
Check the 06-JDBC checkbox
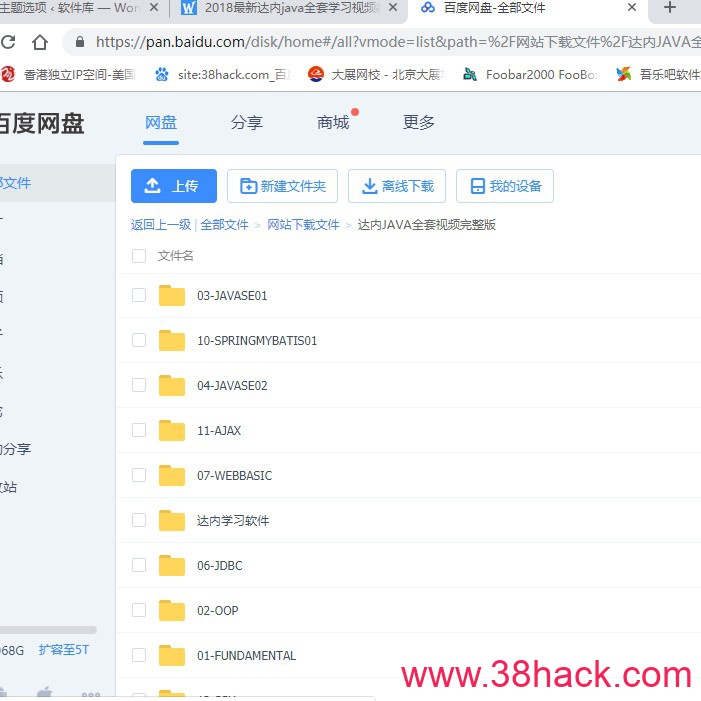tap(139, 565)
